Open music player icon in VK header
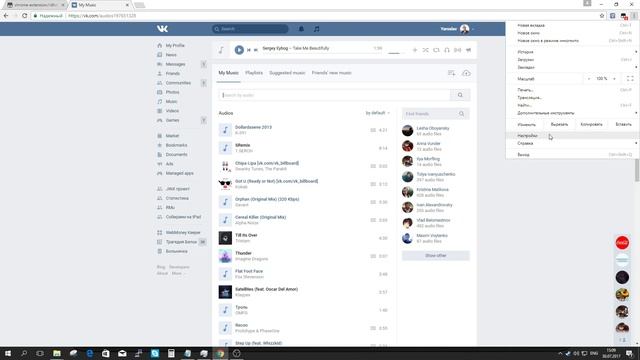 coord(317,29)
